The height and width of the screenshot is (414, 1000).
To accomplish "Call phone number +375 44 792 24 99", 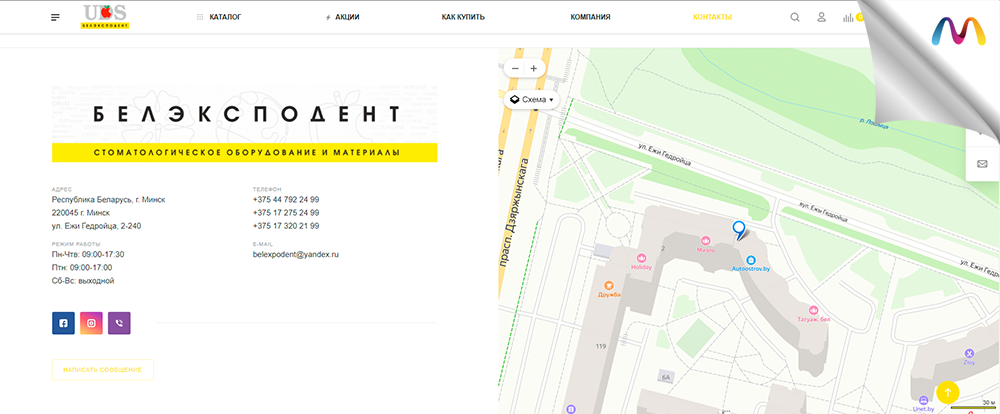I will click(286, 200).
